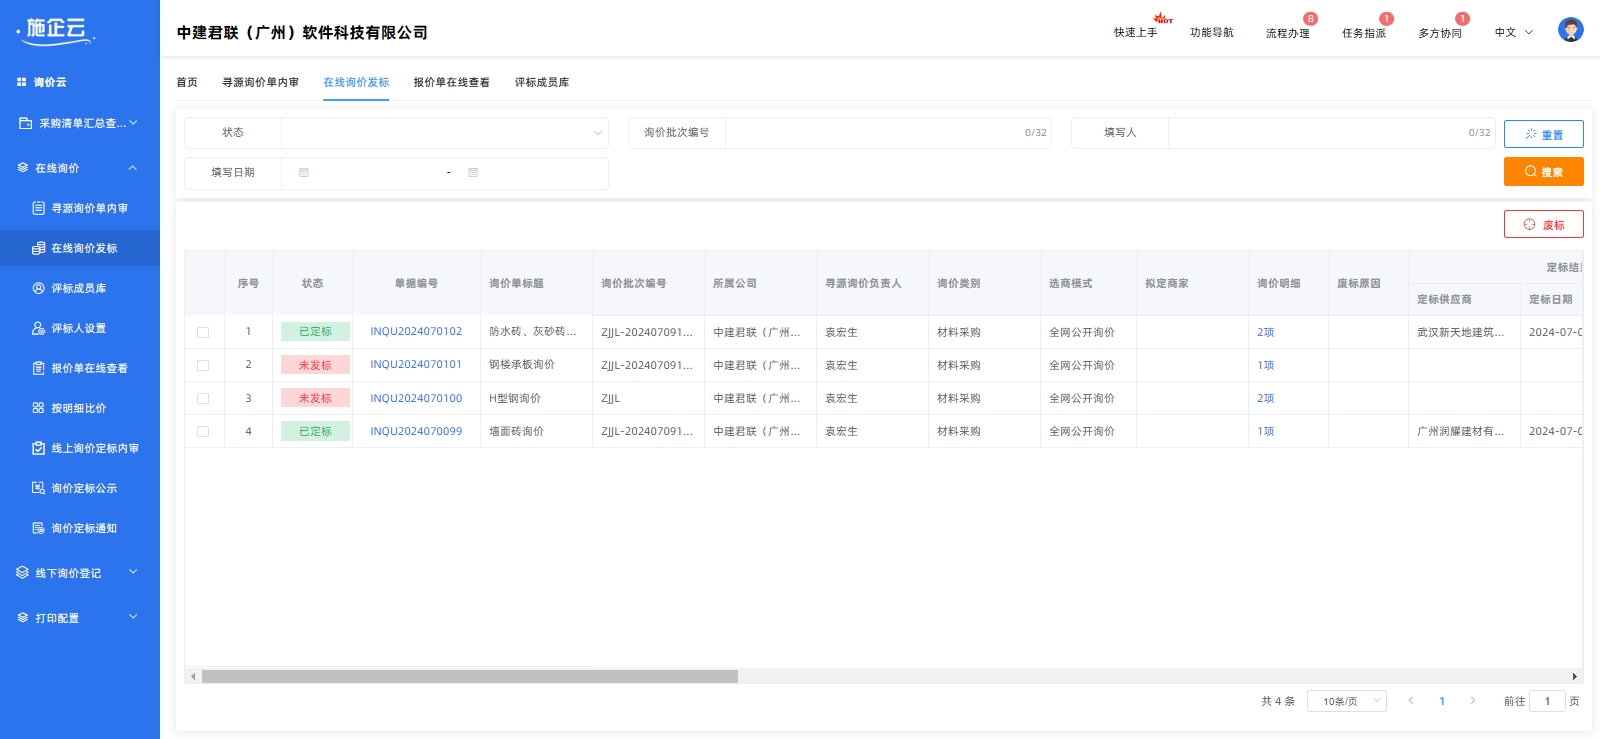Switch to 评标成员库 tab
The image size is (1600, 739).
[541, 82]
